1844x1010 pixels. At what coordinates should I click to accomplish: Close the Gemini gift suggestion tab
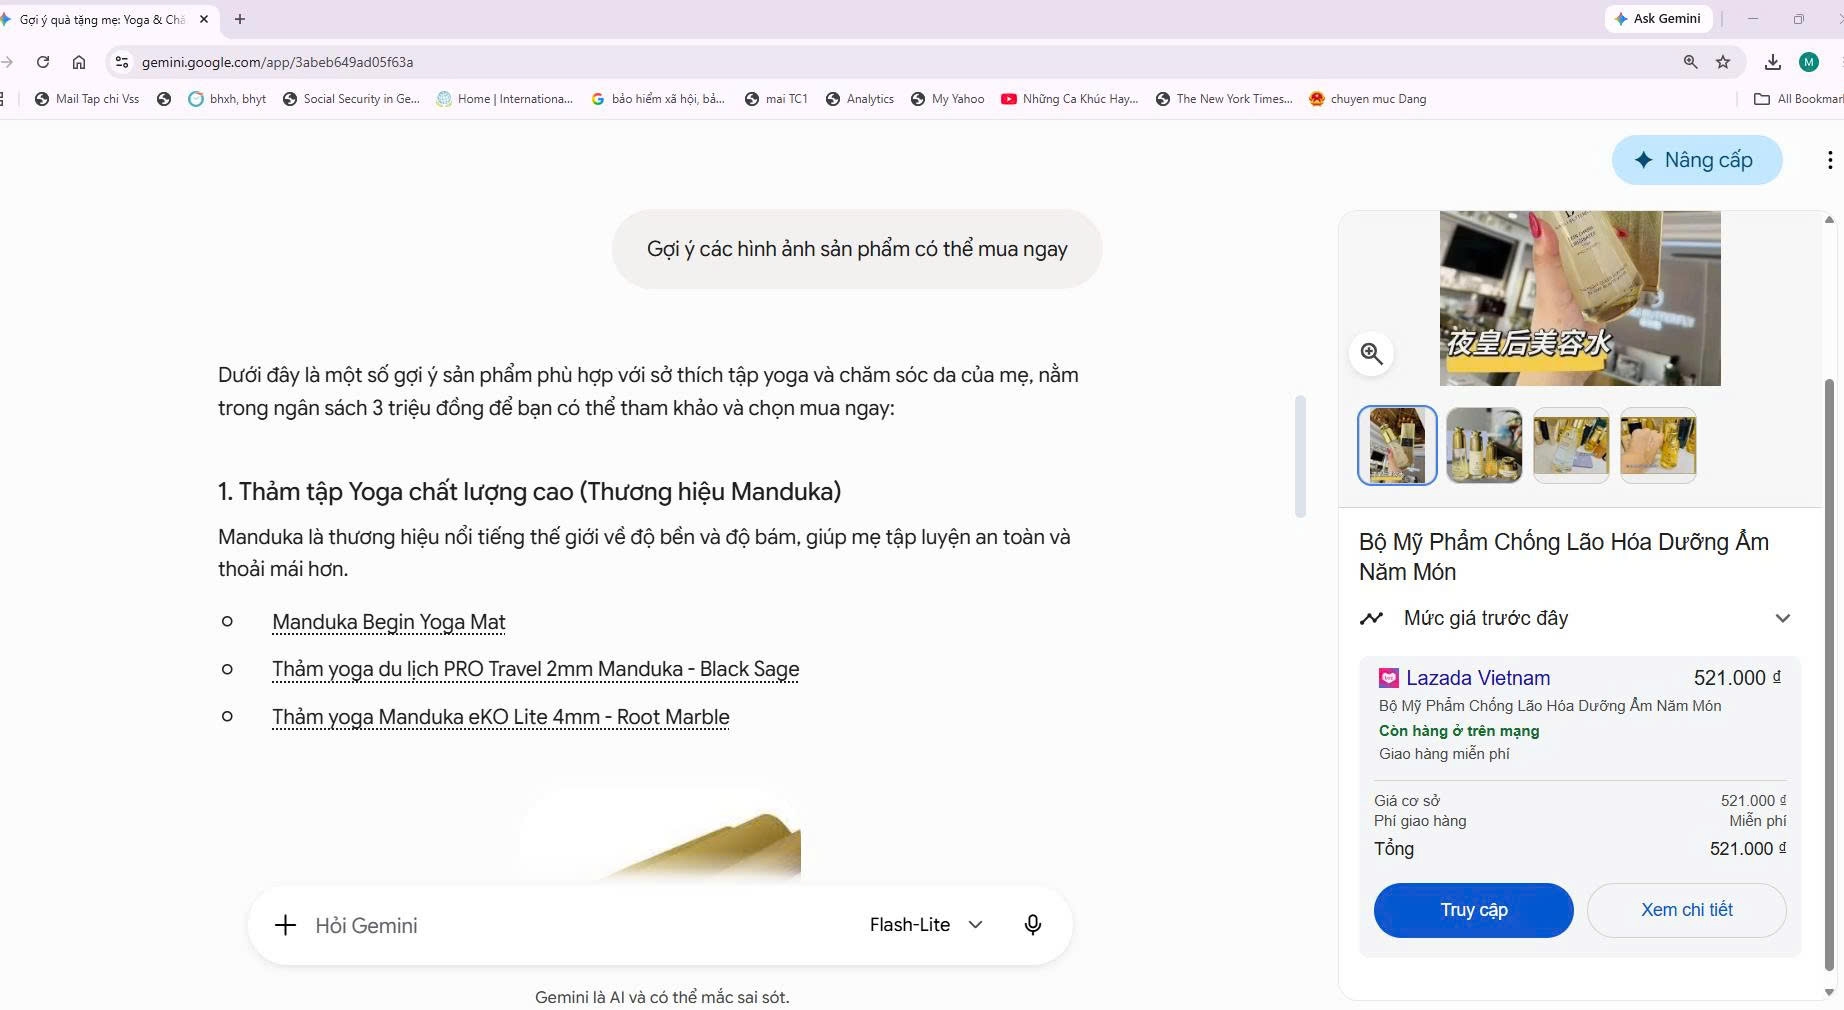point(204,19)
